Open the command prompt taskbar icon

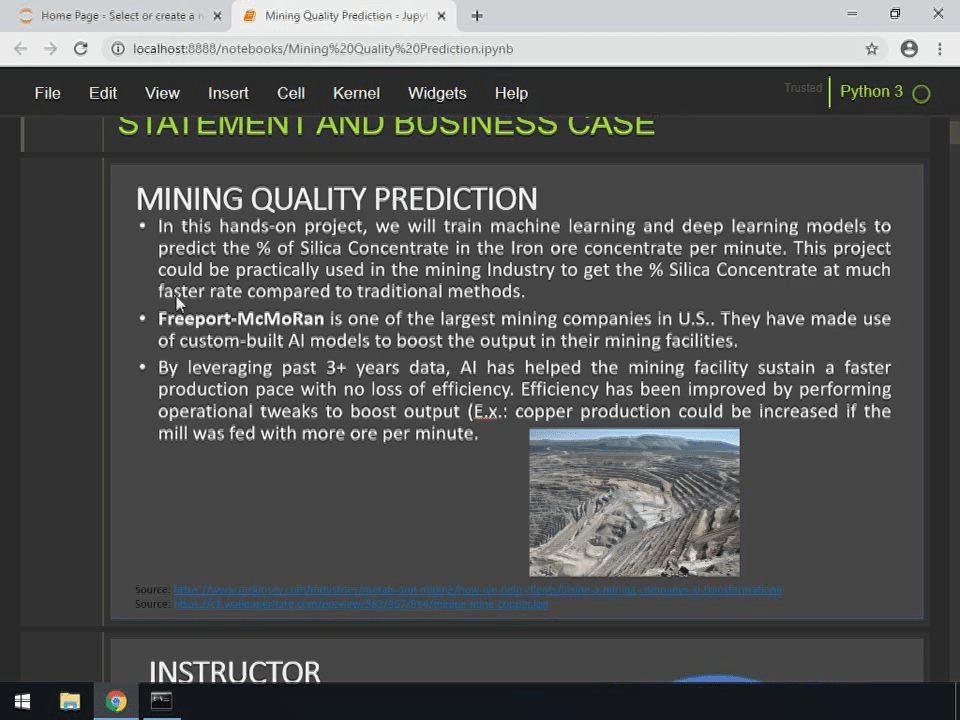(162, 702)
